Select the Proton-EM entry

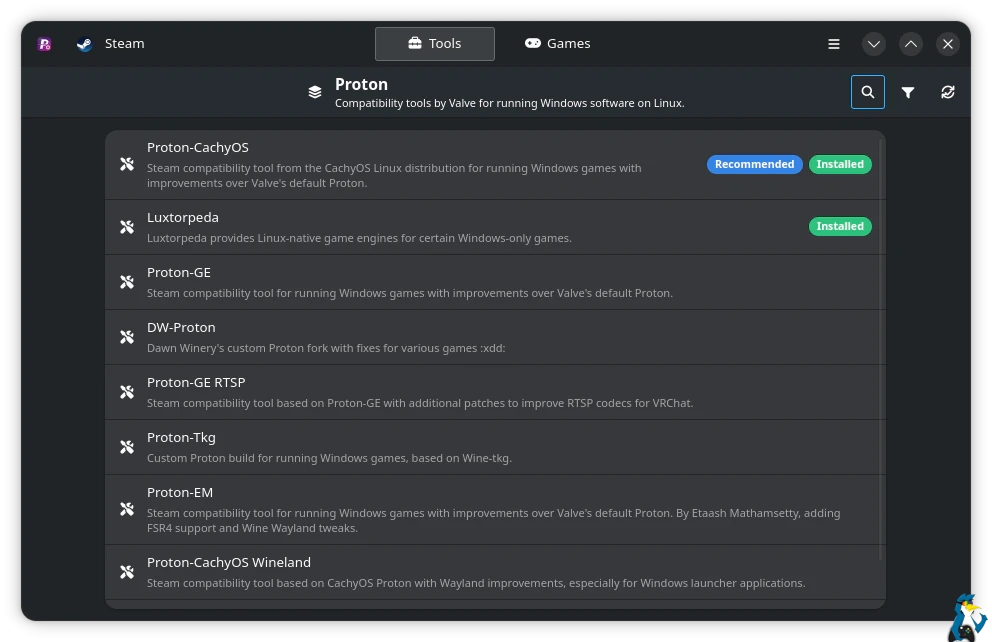point(495,510)
